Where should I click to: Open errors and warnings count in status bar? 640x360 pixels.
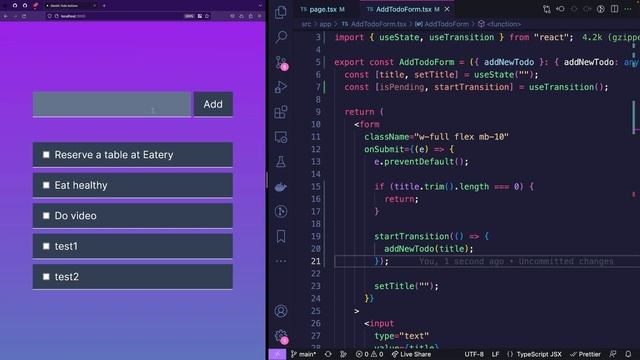(x=369, y=354)
